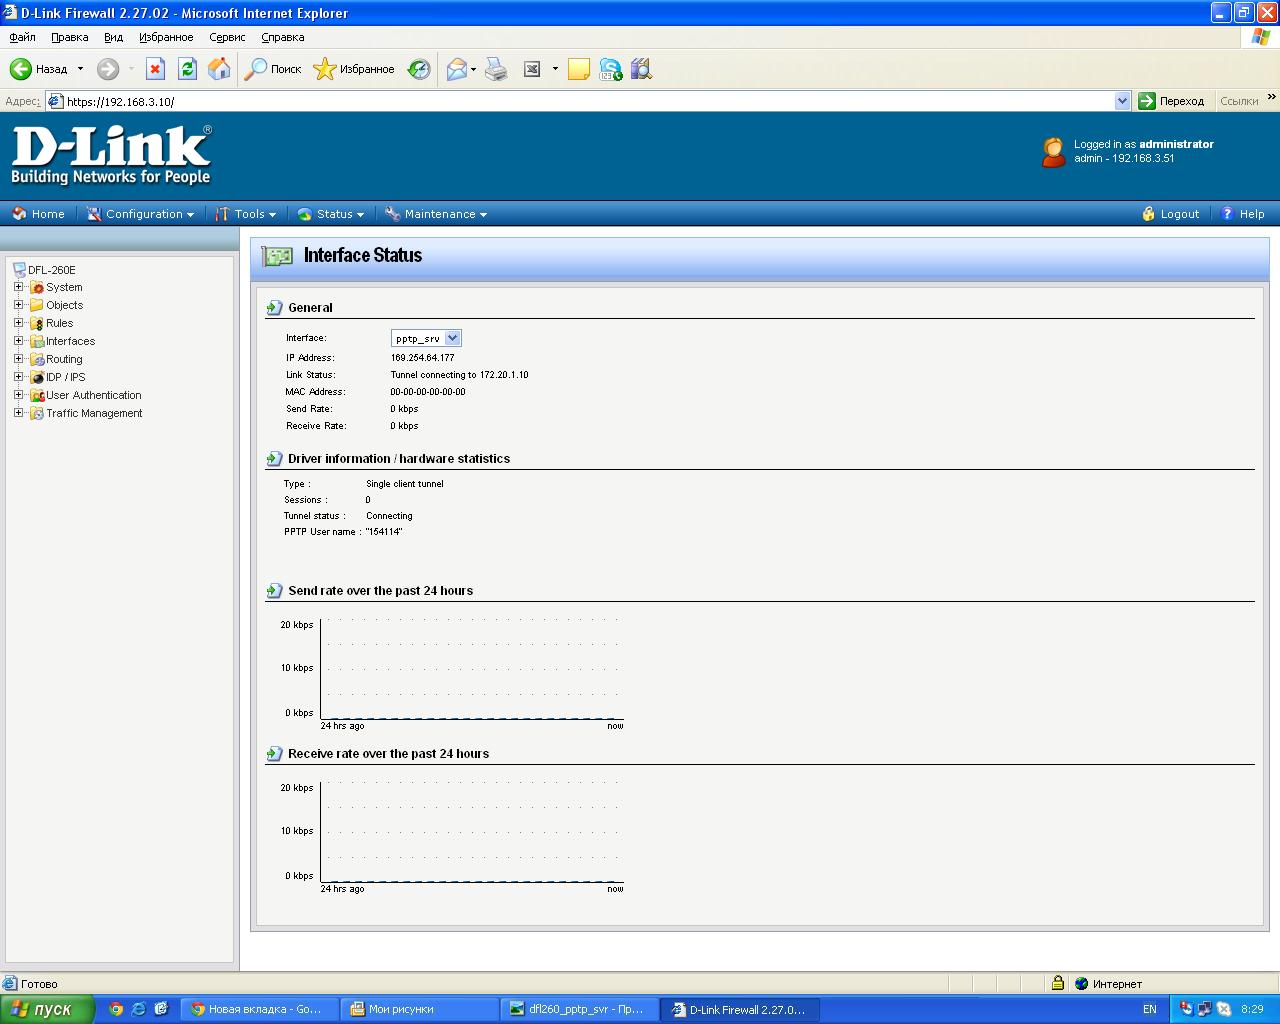The width and height of the screenshot is (1280, 1024).
Task: Open the Back button history dropdown arrow
Action: point(80,69)
